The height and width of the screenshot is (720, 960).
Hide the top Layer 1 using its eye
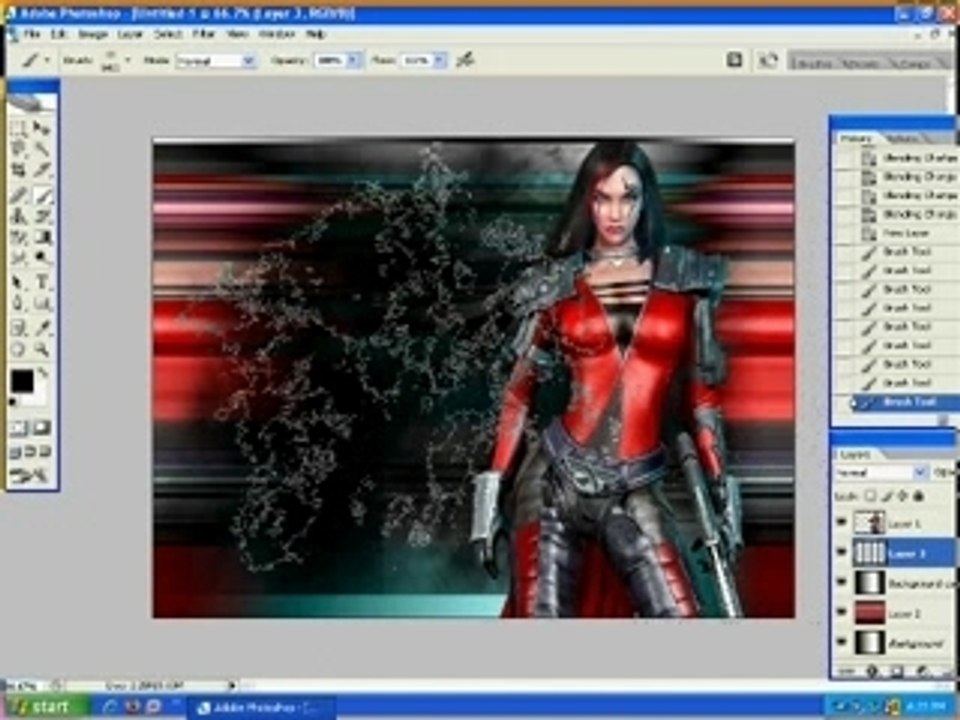[x=841, y=522]
